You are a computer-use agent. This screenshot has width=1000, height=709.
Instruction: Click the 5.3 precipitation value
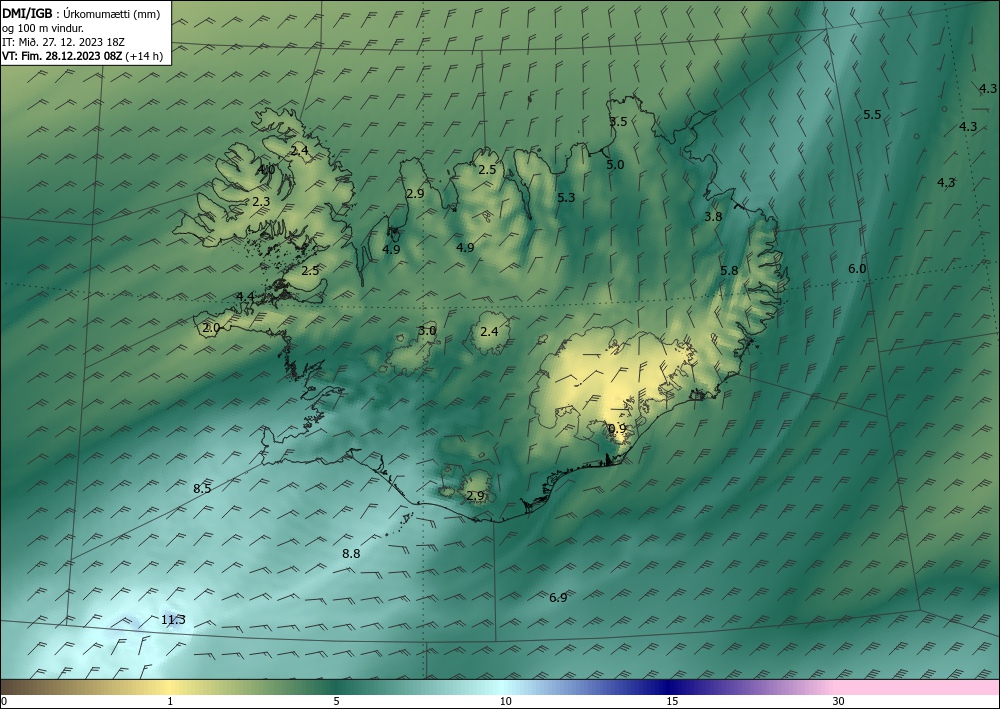point(566,198)
